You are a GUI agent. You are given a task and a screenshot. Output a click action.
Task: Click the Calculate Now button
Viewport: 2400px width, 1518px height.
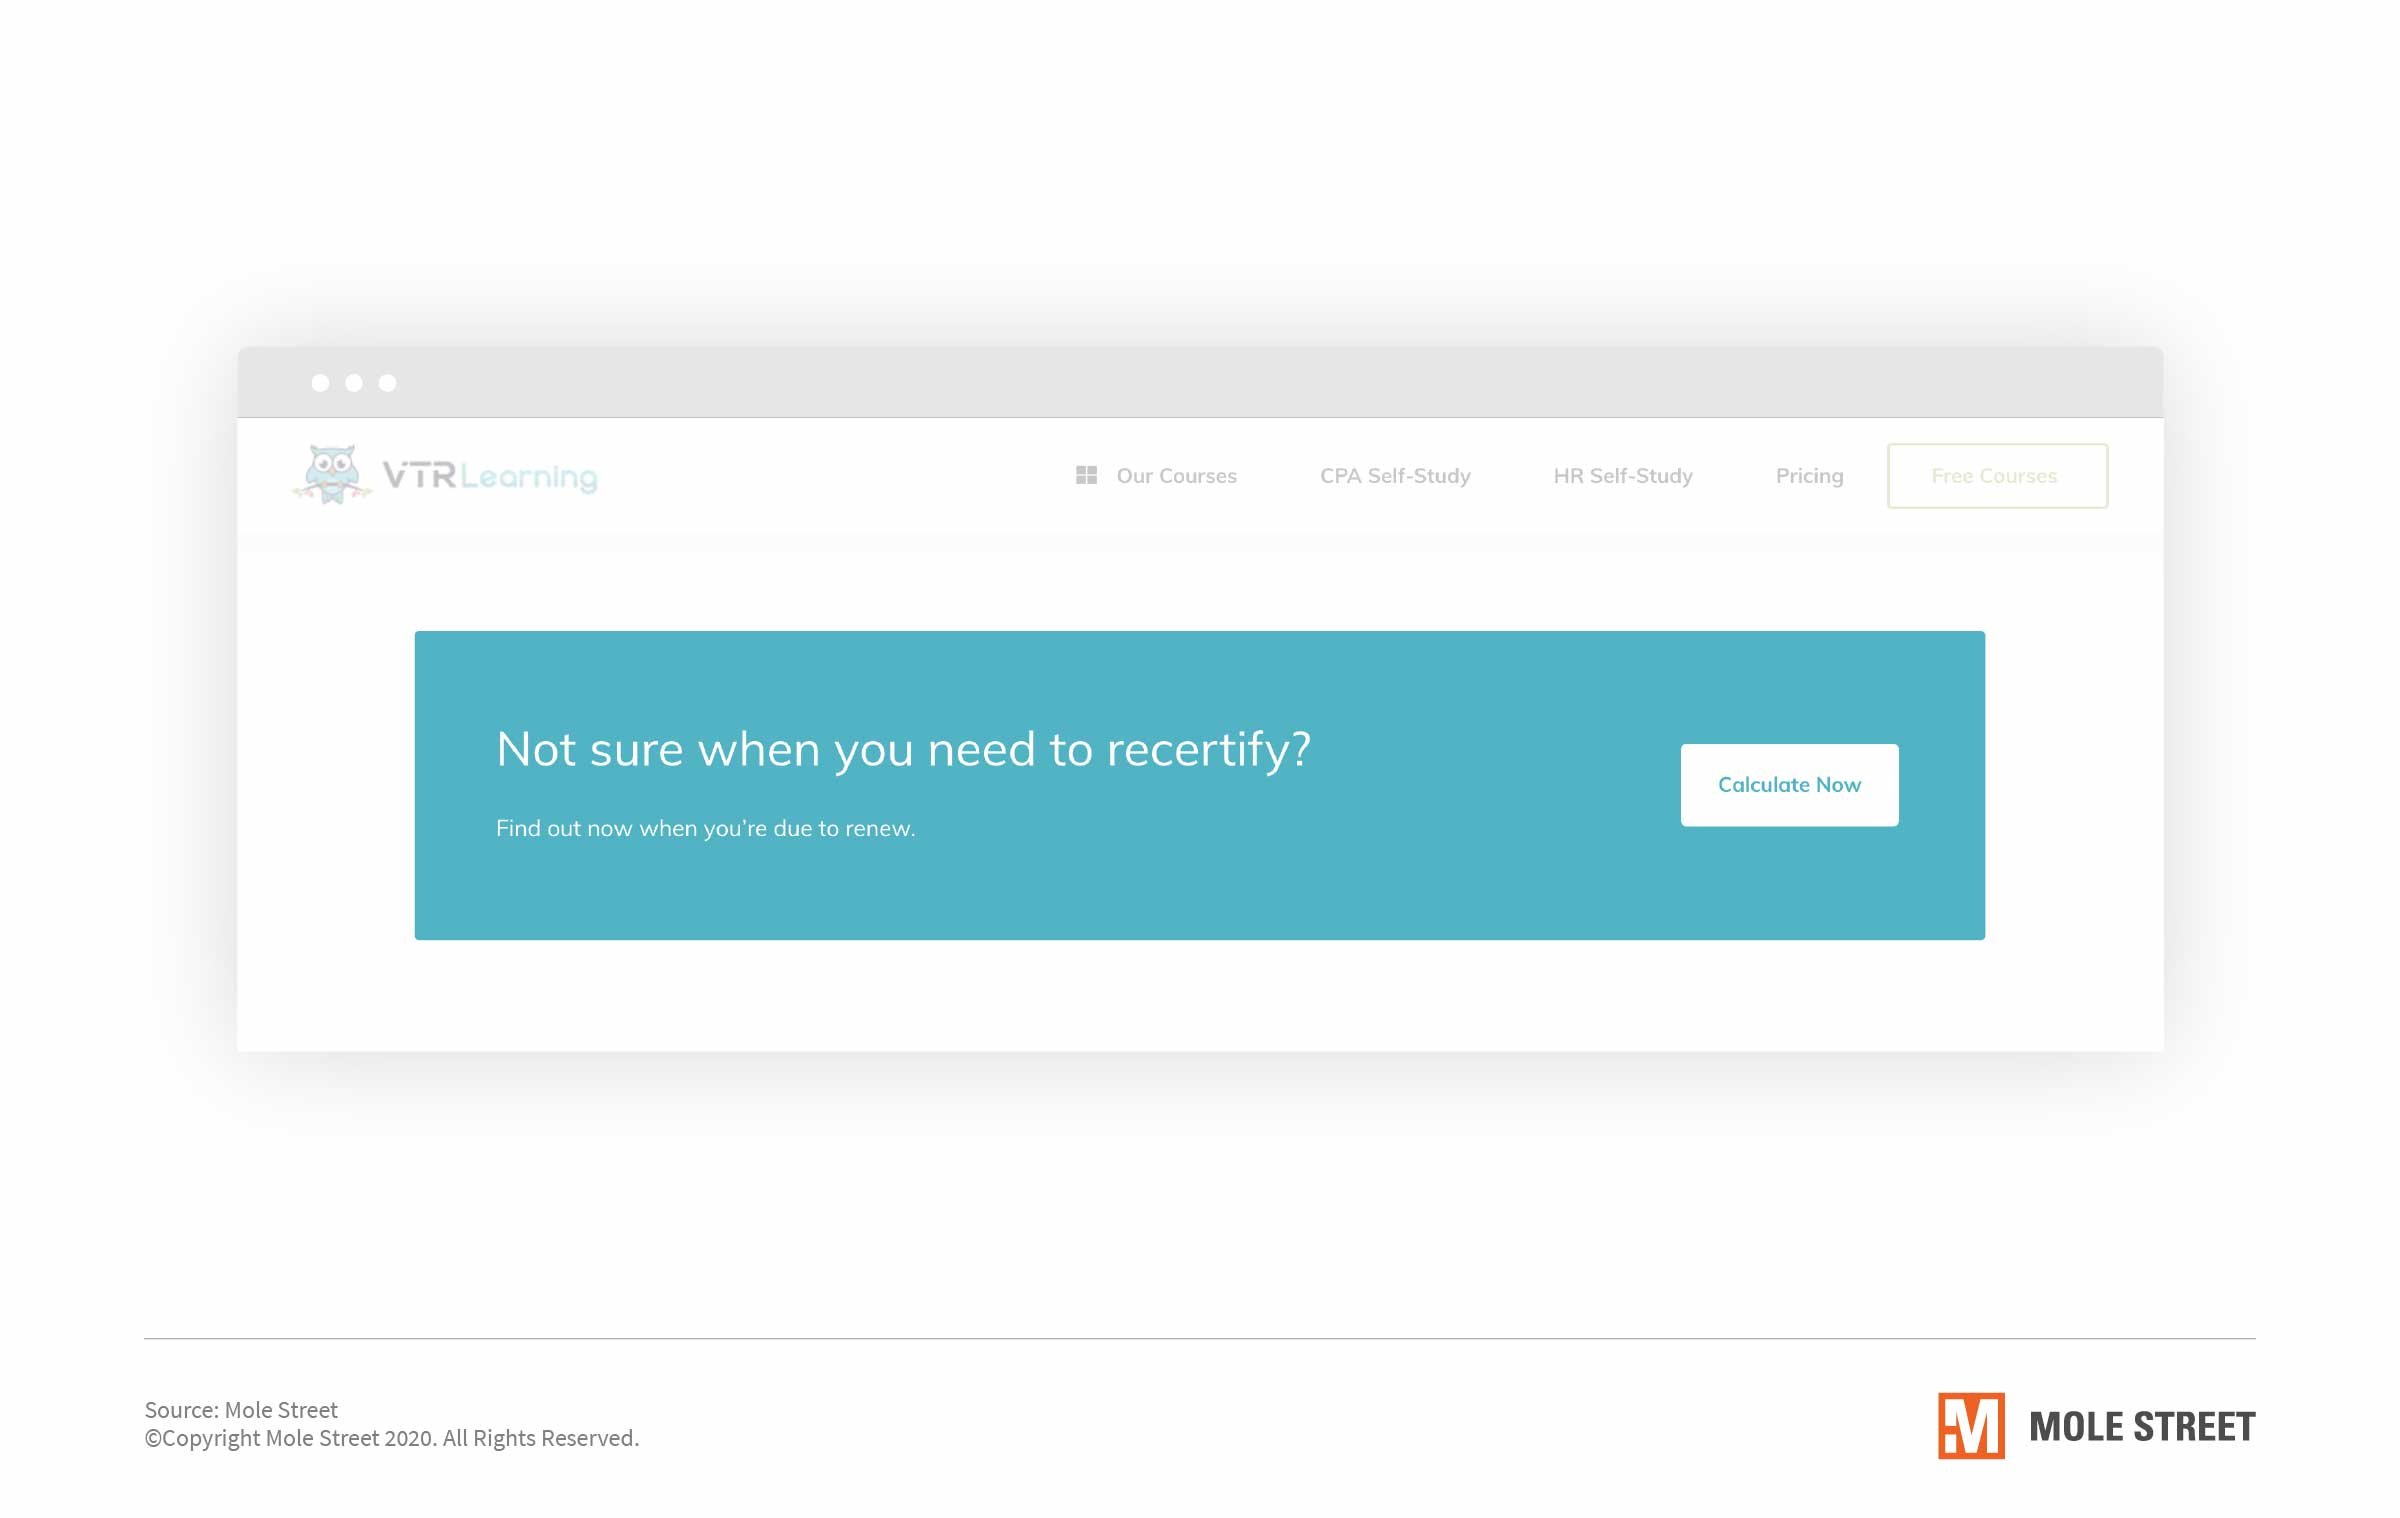[1788, 783]
